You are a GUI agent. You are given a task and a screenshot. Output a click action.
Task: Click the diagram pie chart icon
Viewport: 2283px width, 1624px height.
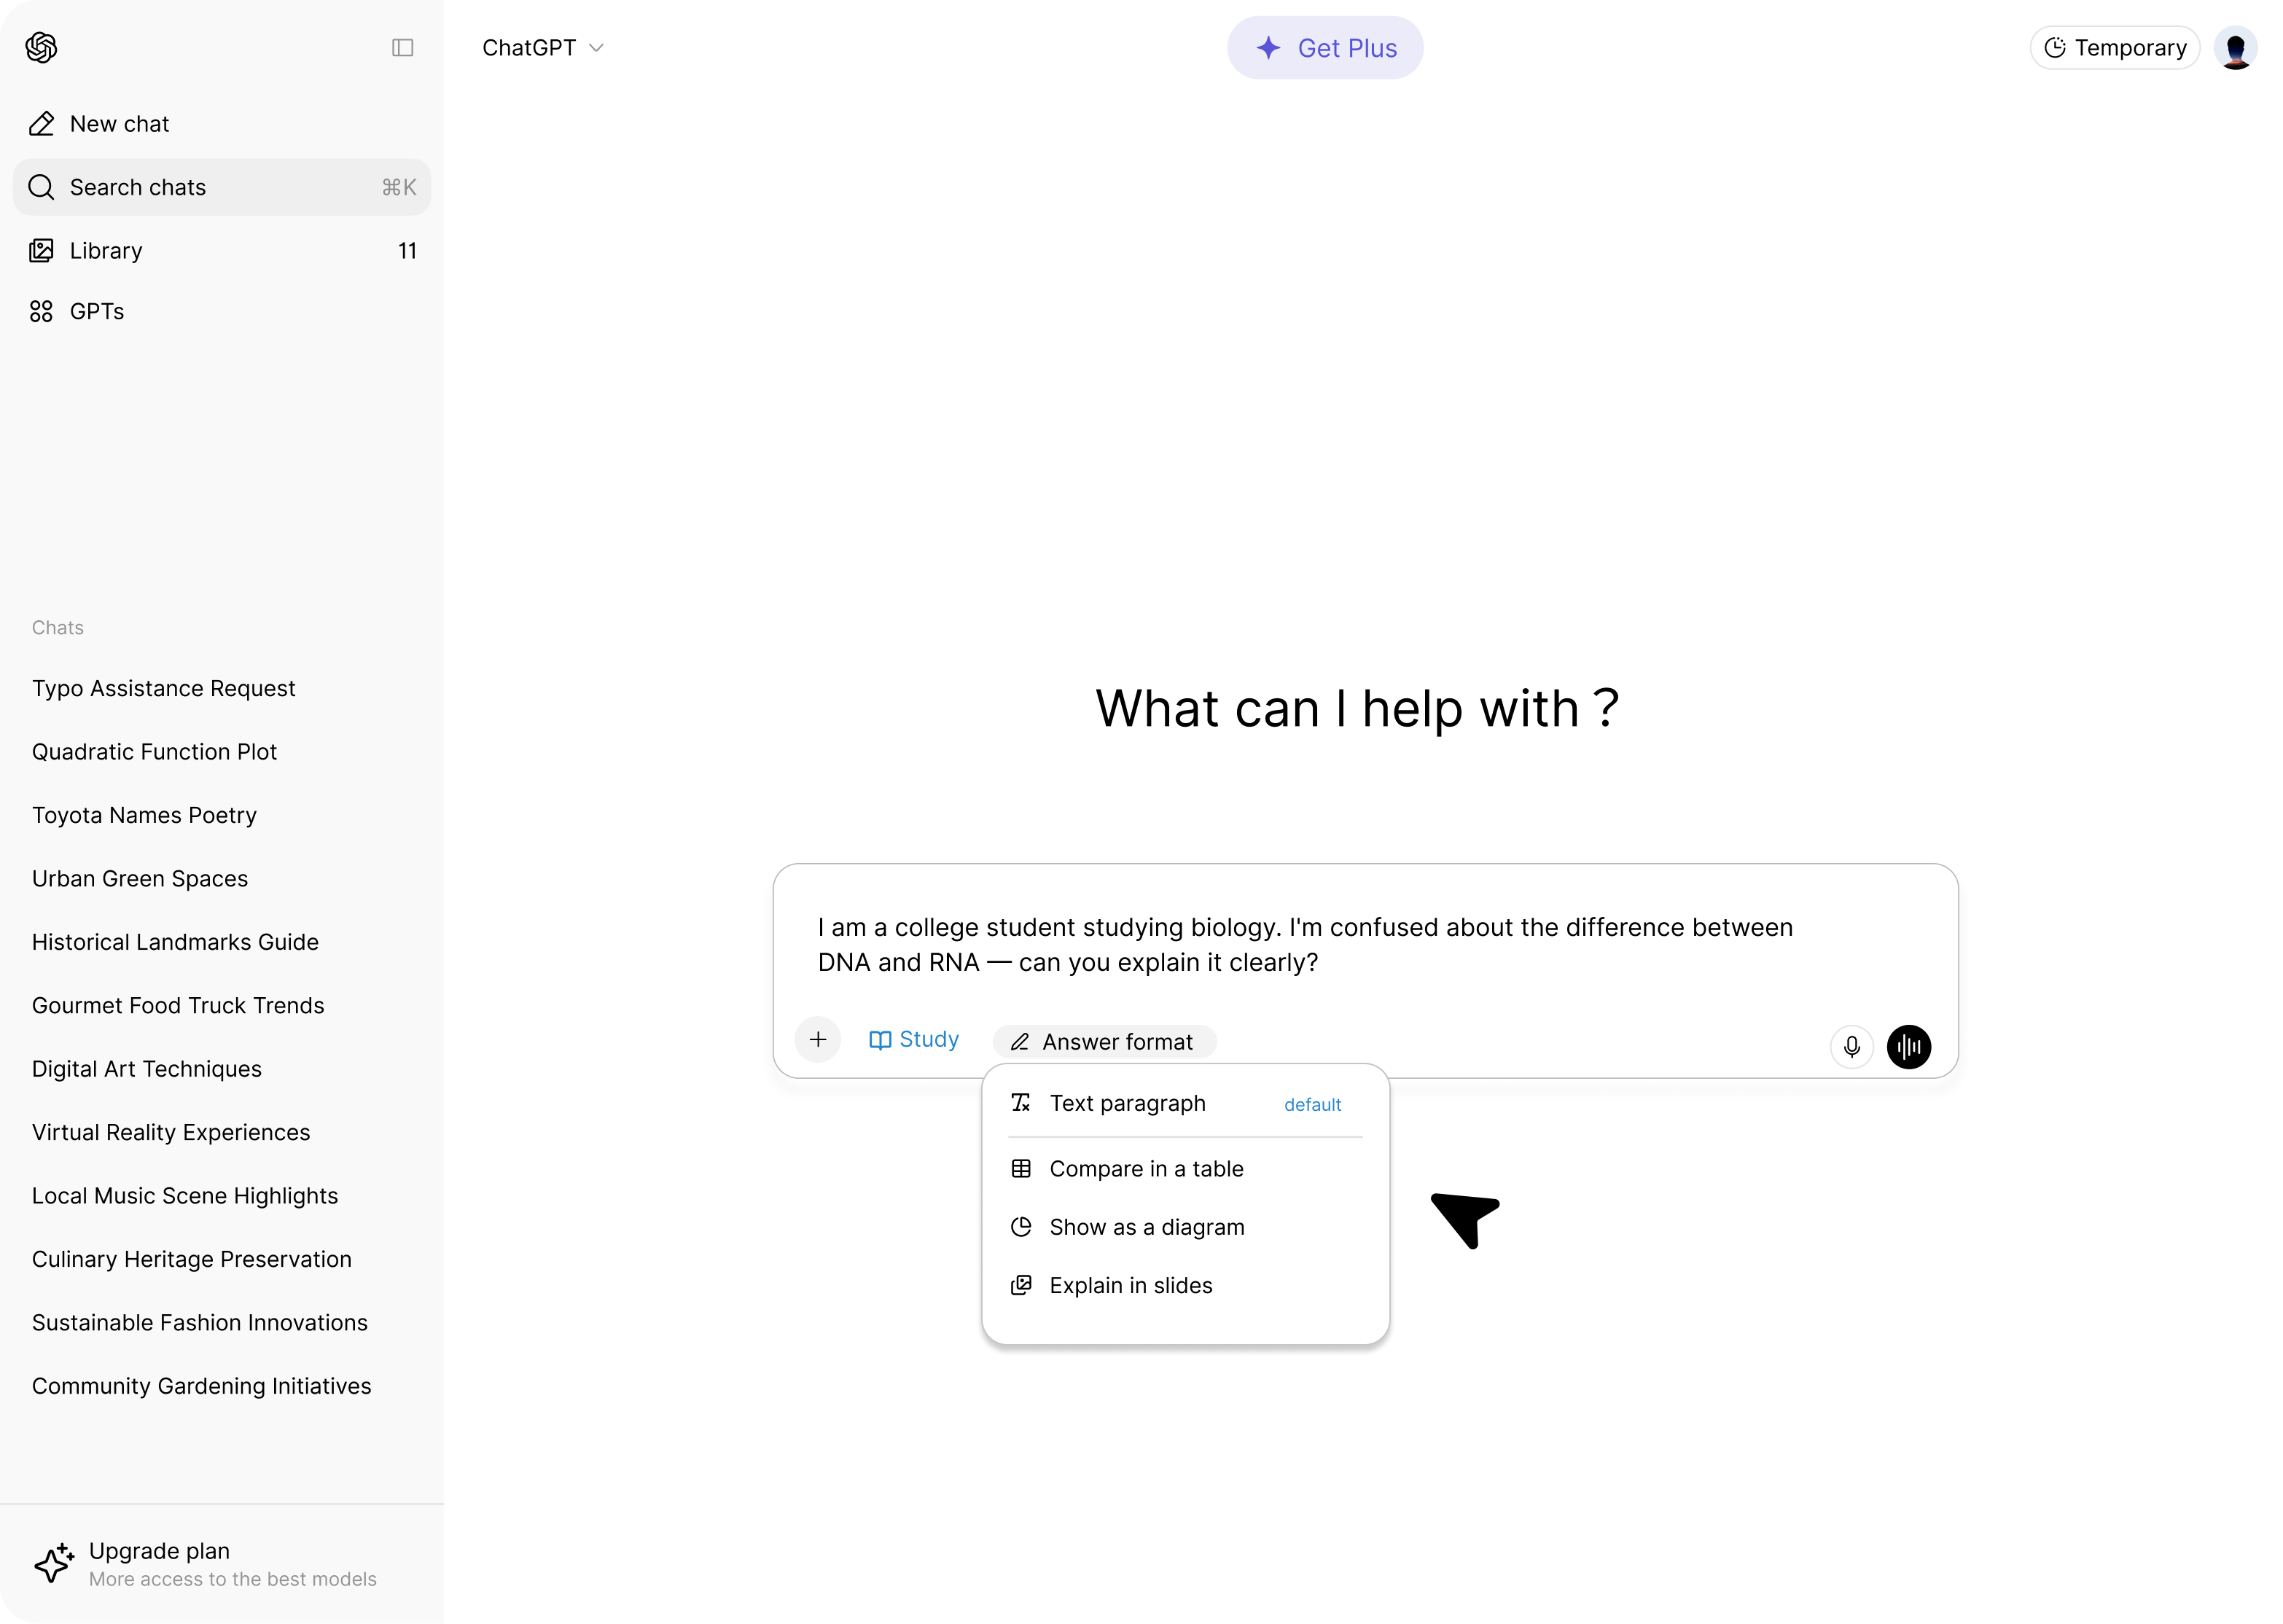tap(1021, 1227)
